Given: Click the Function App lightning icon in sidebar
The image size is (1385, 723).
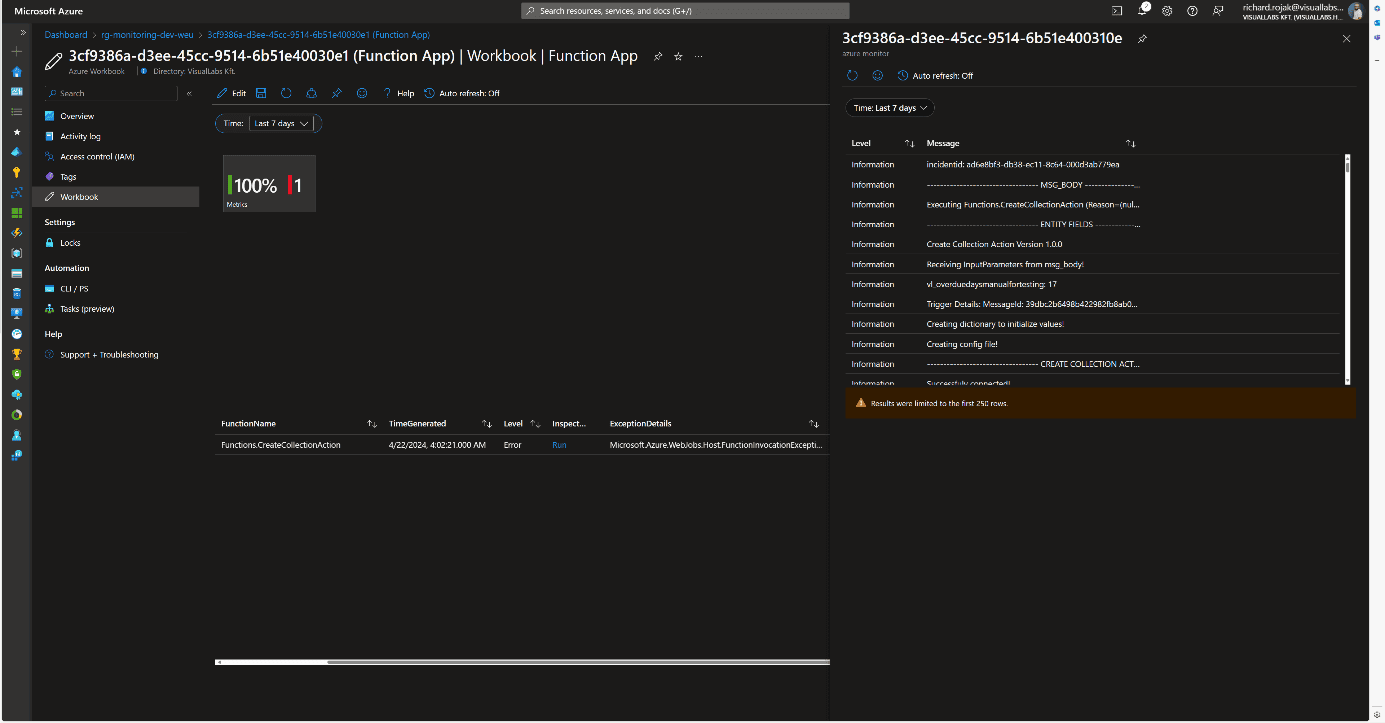Looking at the screenshot, I should pos(16,233).
